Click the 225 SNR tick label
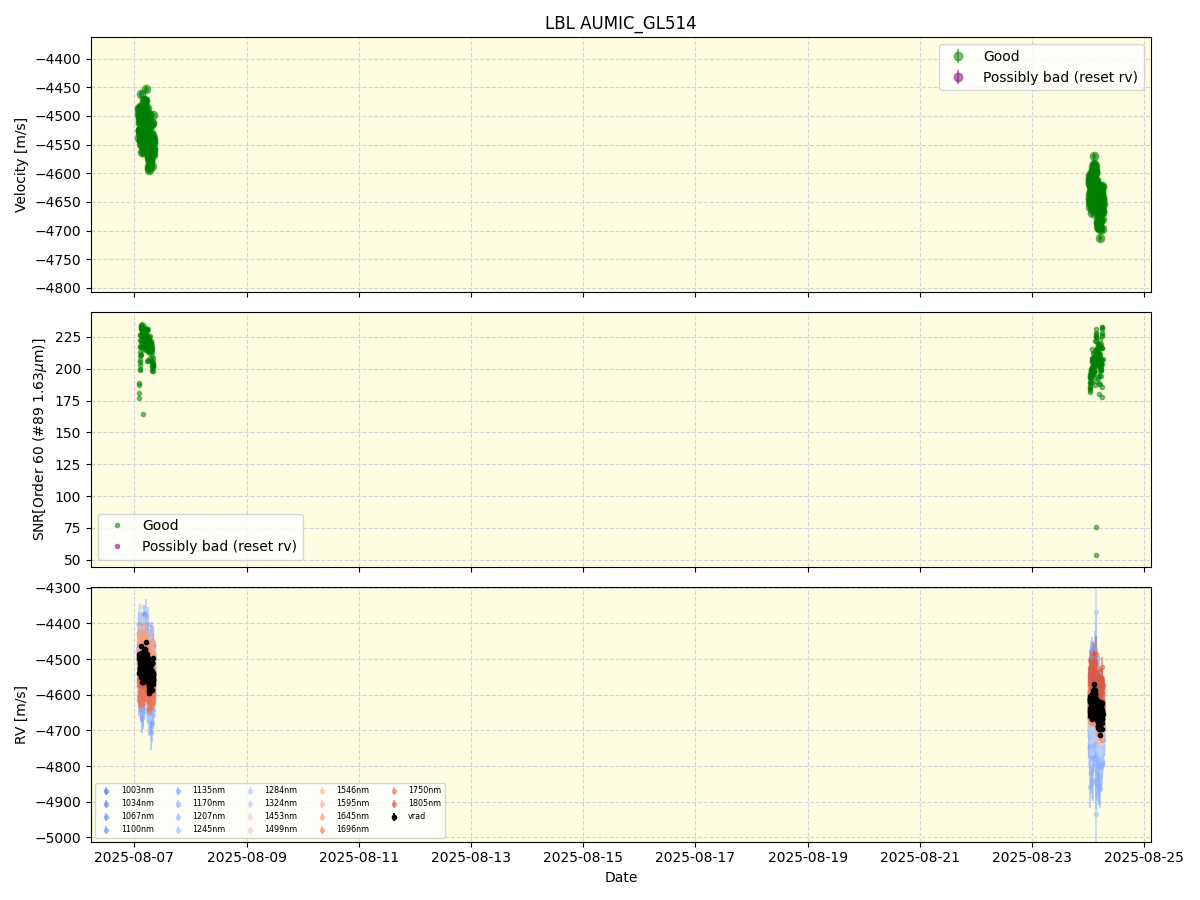This screenshot has height=900, width=1200. 71,337
